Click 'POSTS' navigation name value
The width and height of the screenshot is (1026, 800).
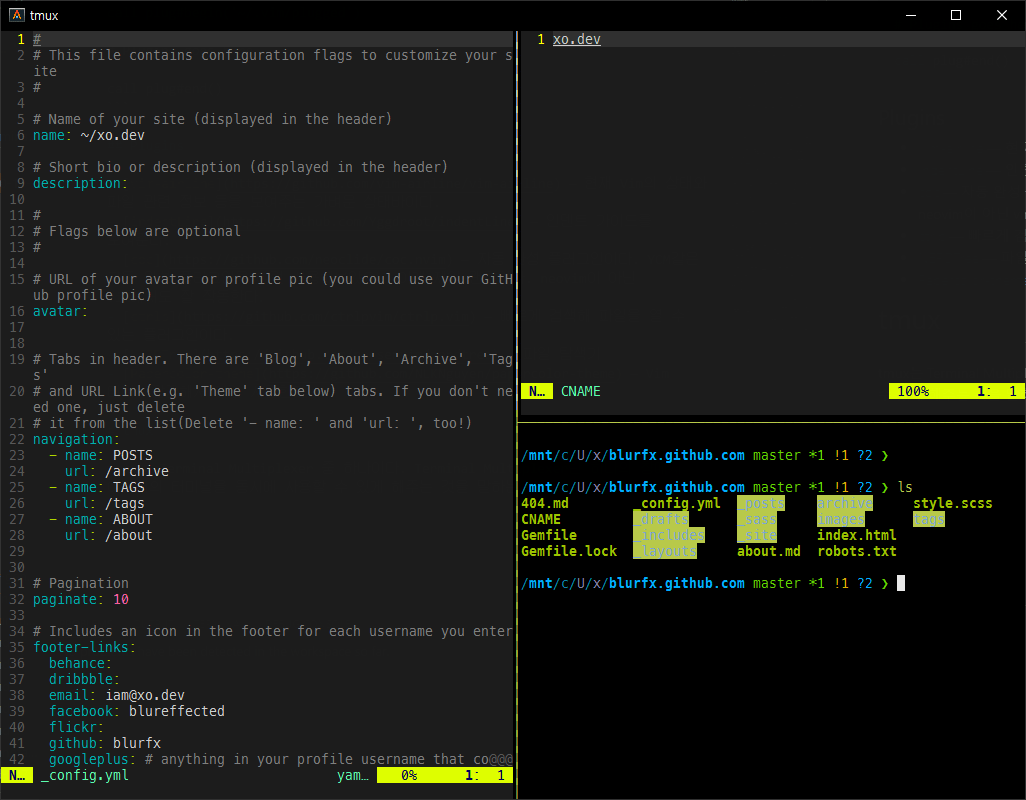[133, 455]
